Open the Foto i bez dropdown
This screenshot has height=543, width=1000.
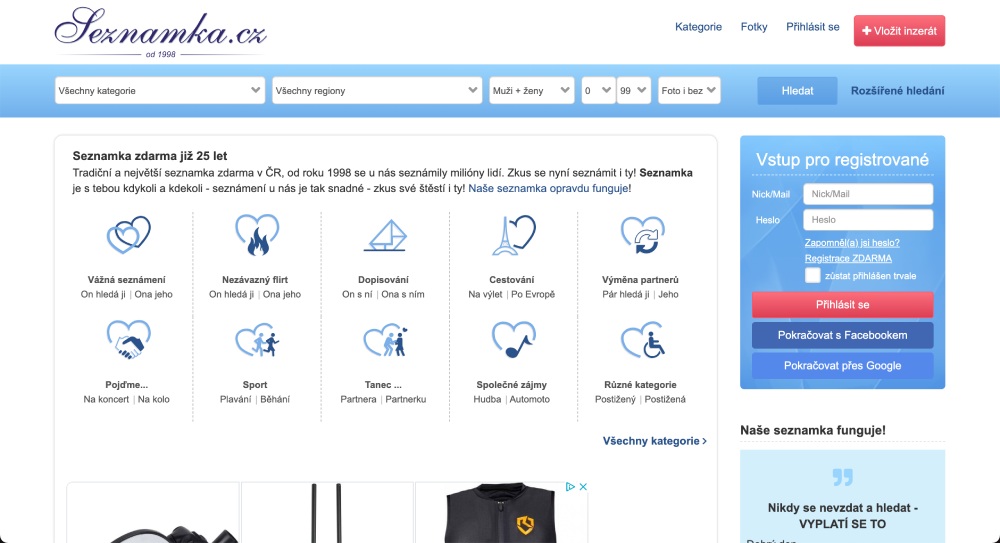[x=689, y=91]
